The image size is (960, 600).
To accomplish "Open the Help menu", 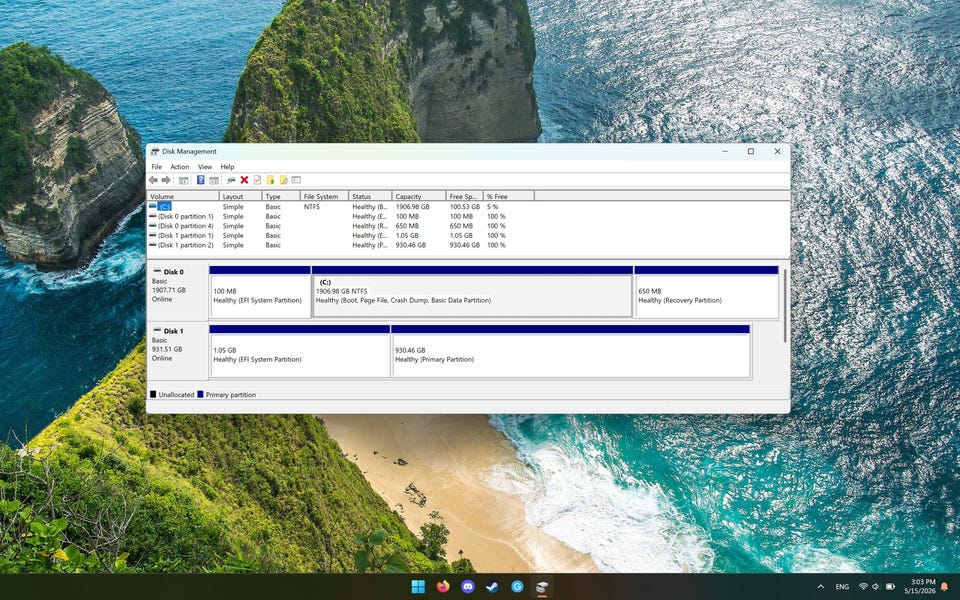I will pyautogui.click(x=227, y=167).
